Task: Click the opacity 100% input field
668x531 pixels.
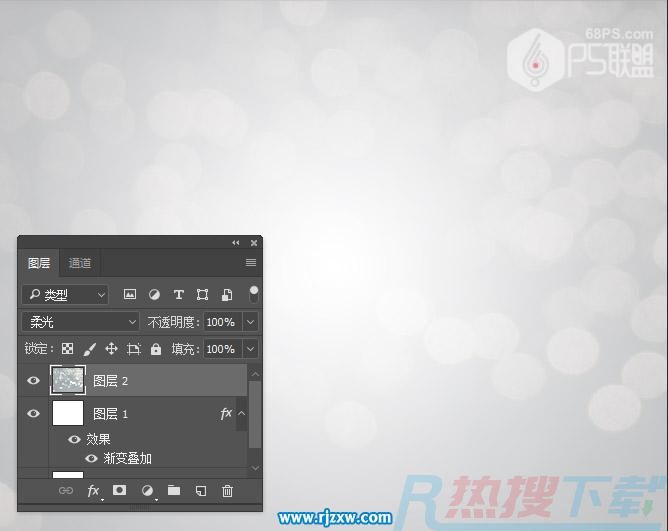Action: click(223, 322)
